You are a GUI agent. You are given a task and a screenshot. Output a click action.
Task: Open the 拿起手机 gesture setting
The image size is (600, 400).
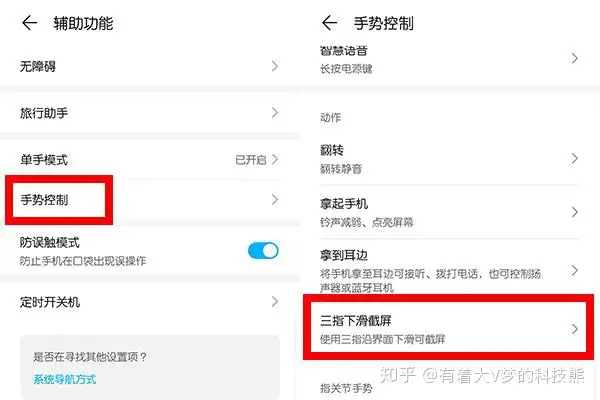point(450,212)
